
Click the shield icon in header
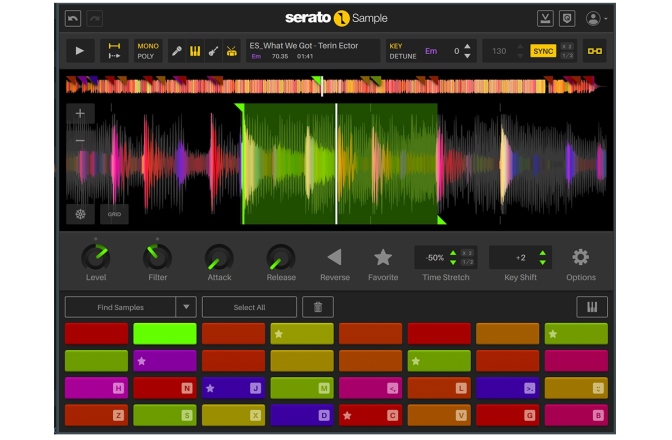567,18
